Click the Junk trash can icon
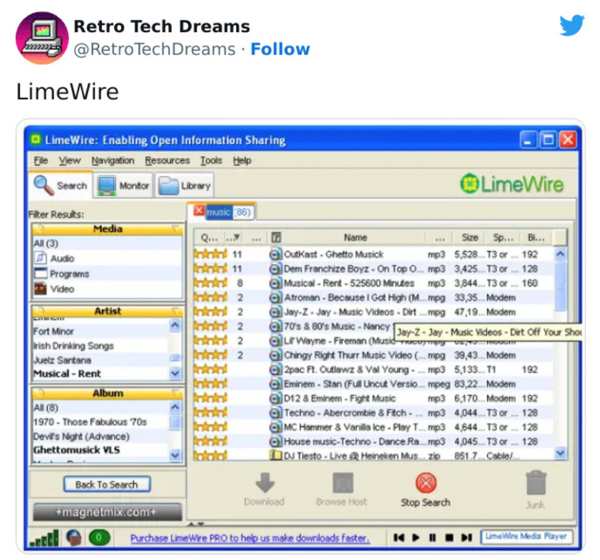This screenshot has height=560, width=600. coord(536,483)
